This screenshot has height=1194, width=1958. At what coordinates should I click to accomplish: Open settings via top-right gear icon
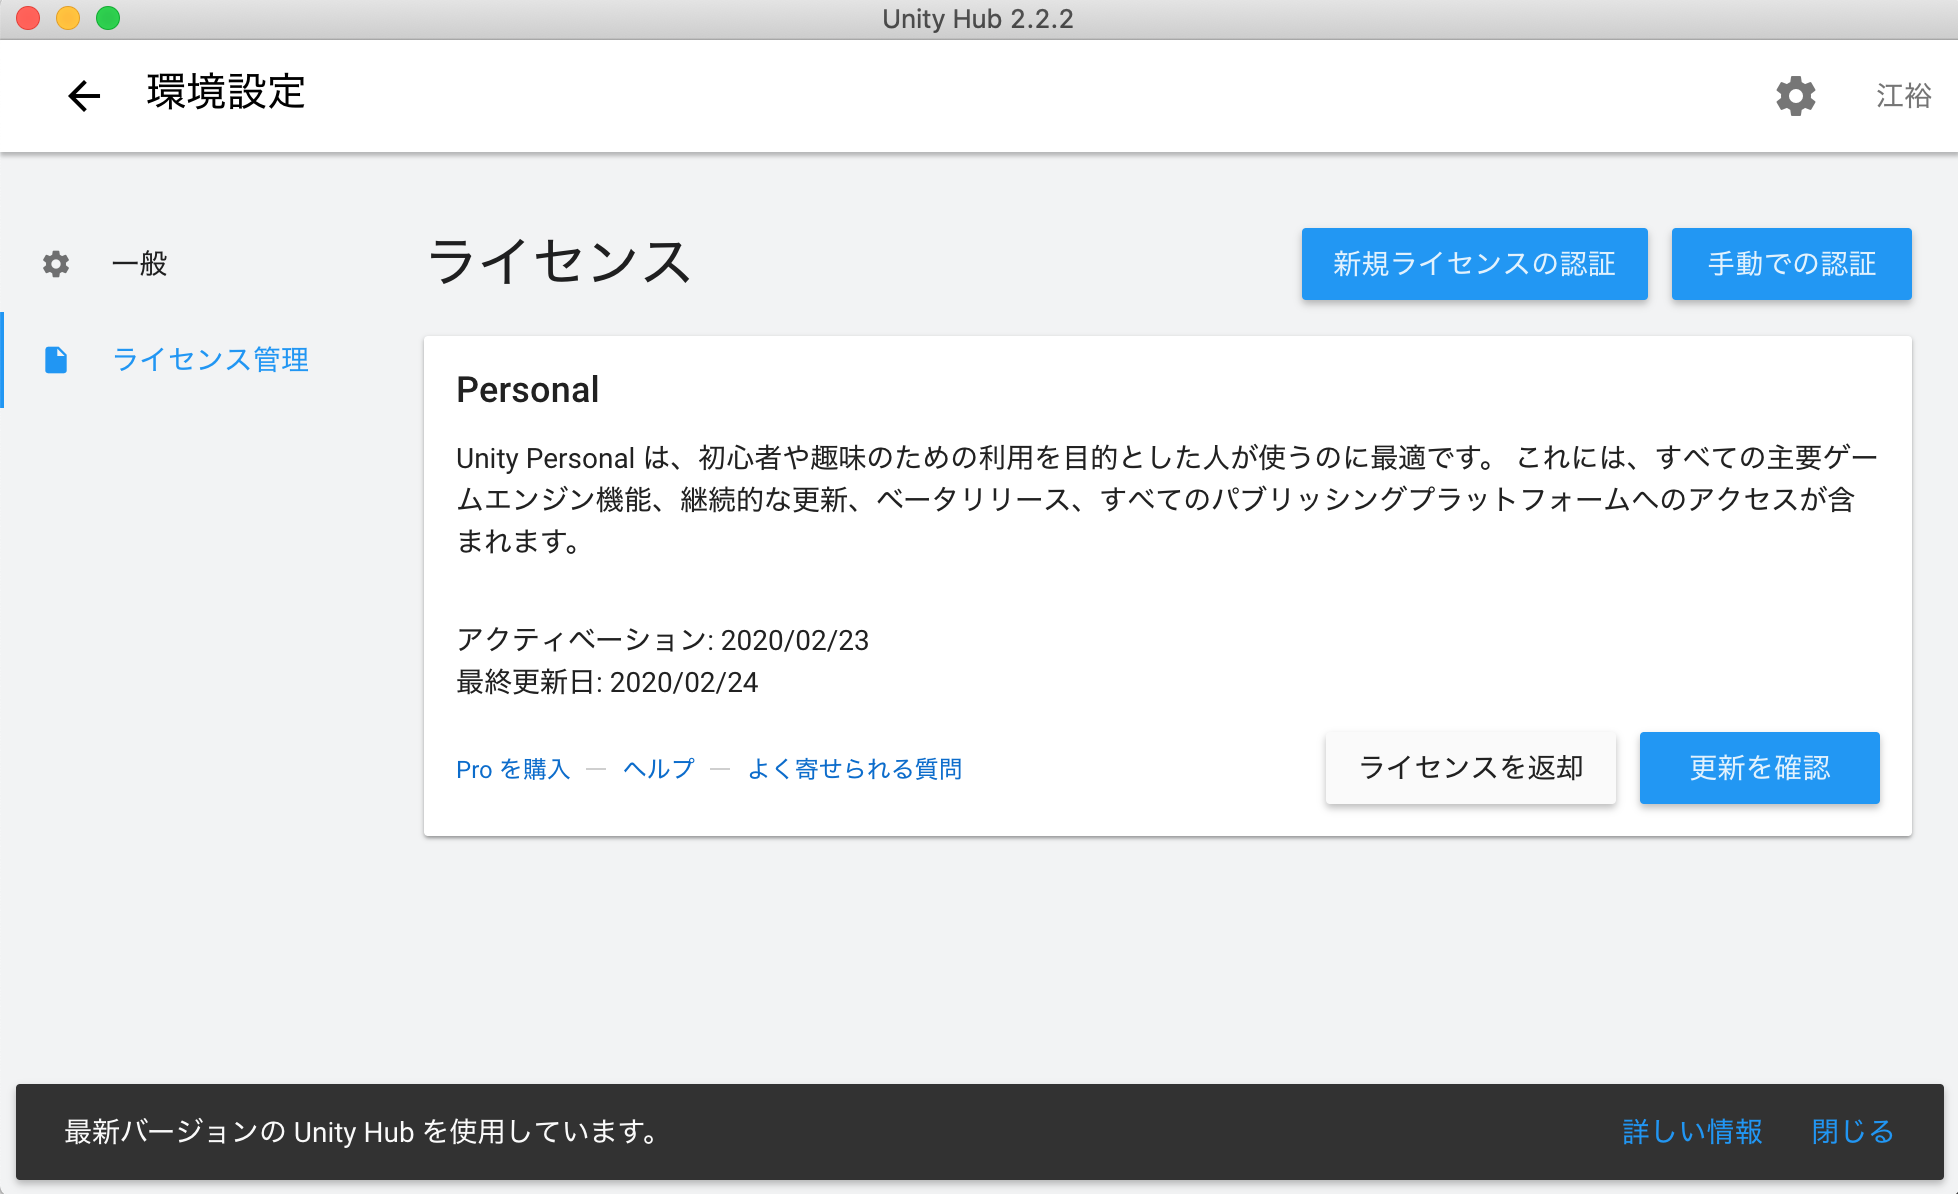pos(1795,96)
